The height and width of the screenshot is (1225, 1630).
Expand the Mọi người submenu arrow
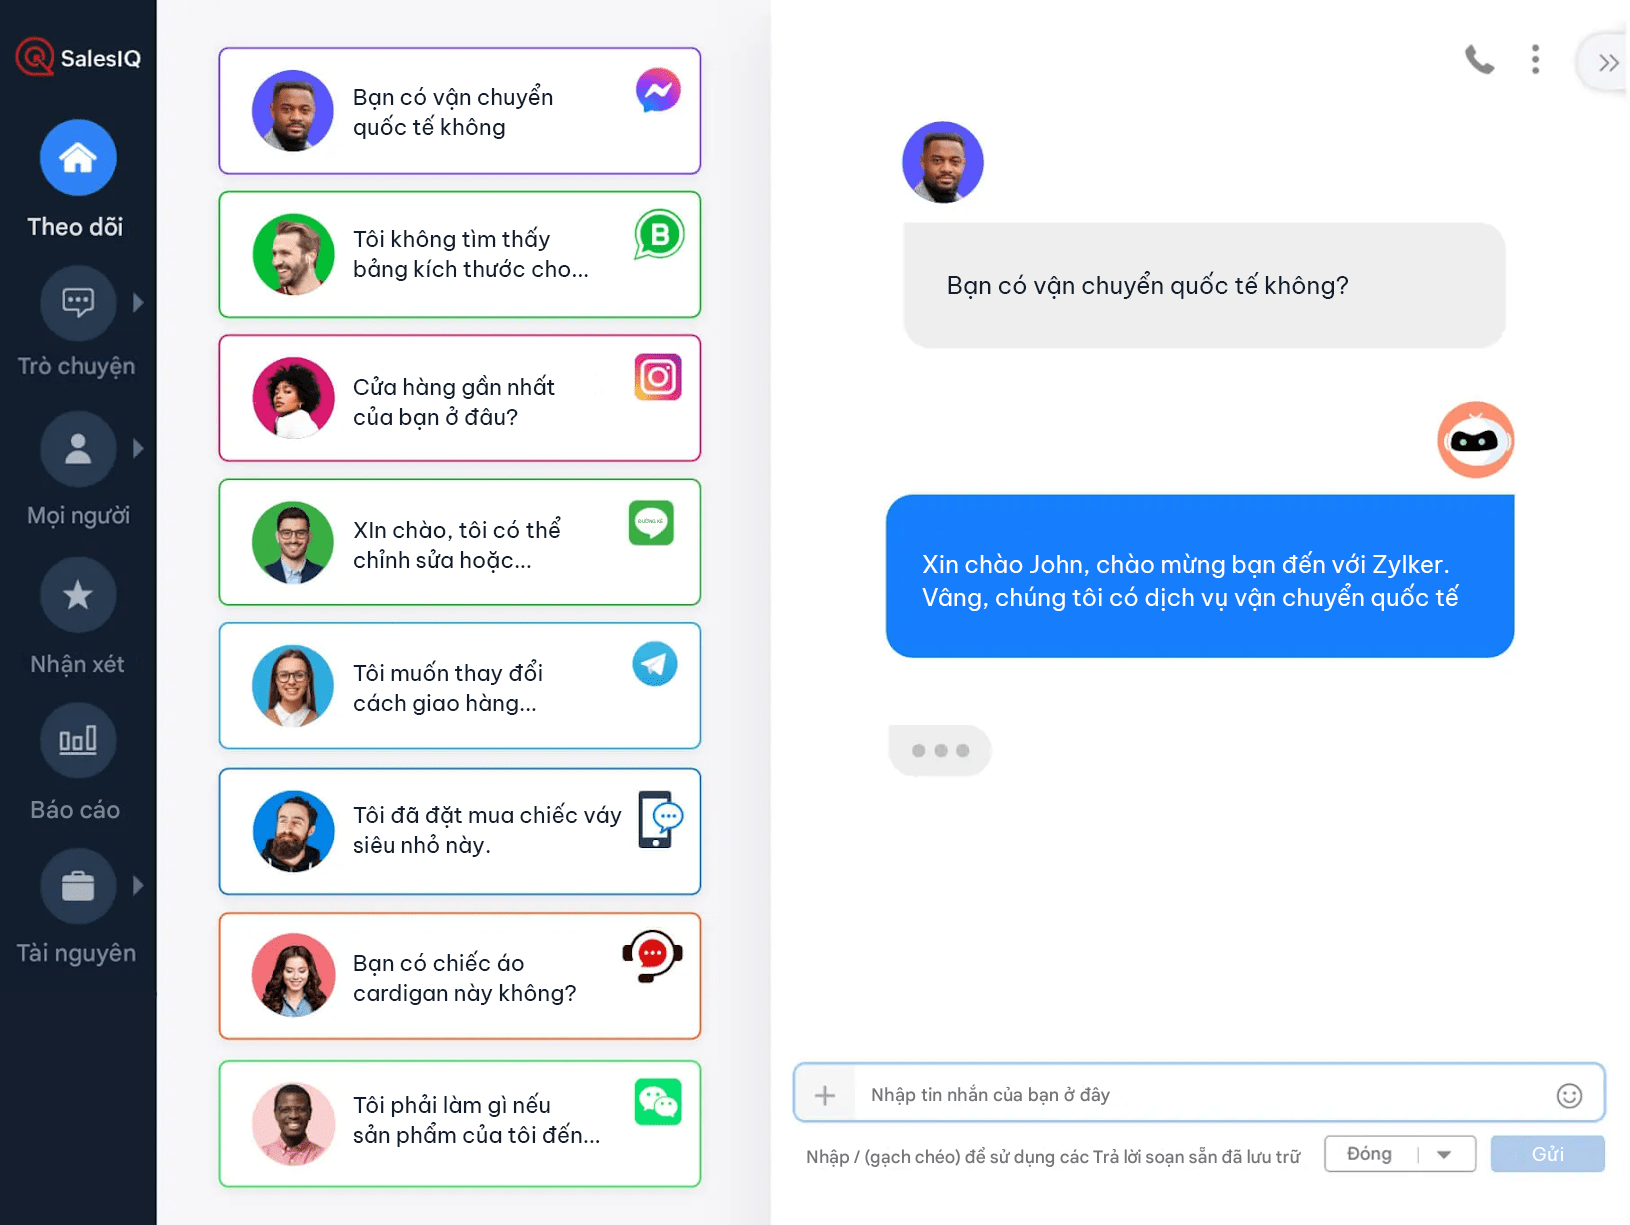point(138,449)
